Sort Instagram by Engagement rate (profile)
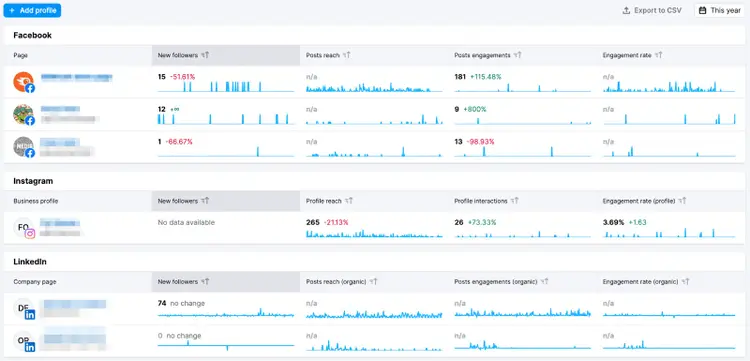The height and width of the screenshot is (361, 750). pos(683,201)
